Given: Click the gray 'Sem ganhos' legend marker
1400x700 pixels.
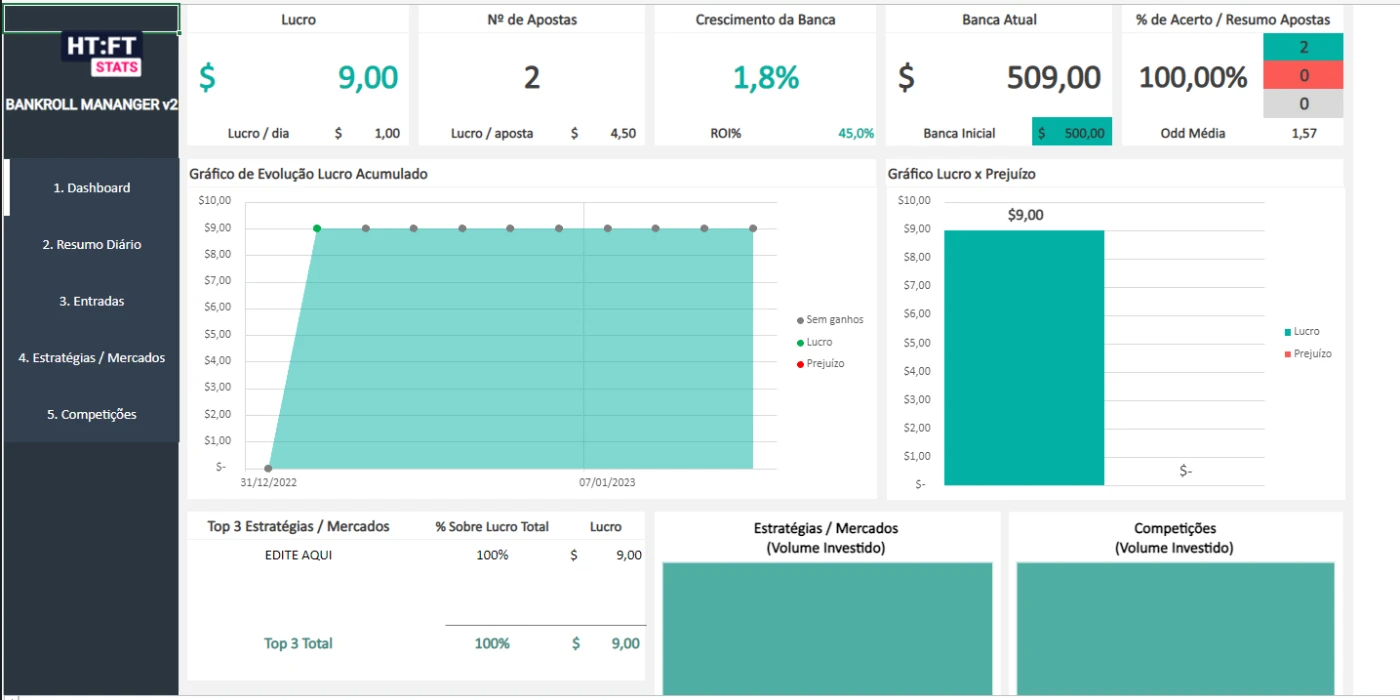Looking at the screenshot, I should tap(800, 320).
